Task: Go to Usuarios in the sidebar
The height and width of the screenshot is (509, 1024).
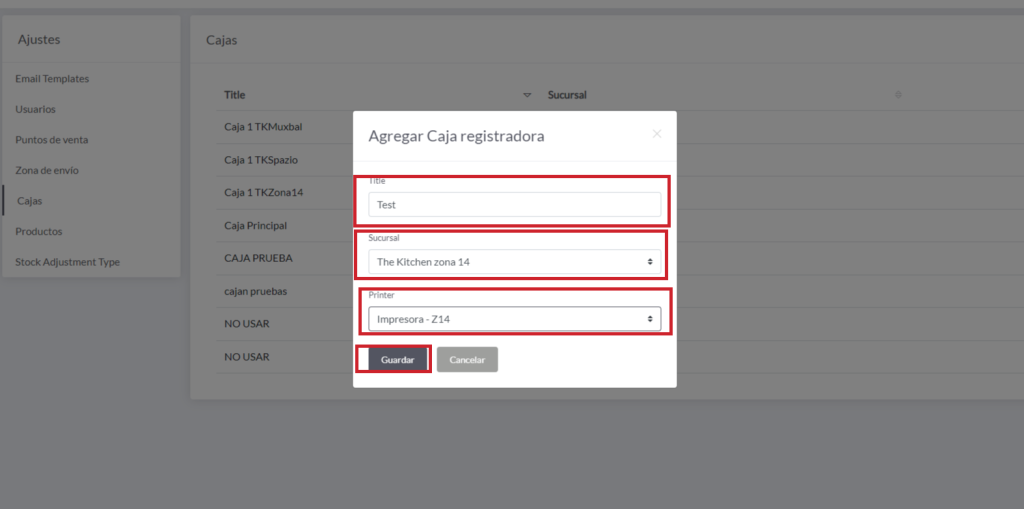Action: 36,109
